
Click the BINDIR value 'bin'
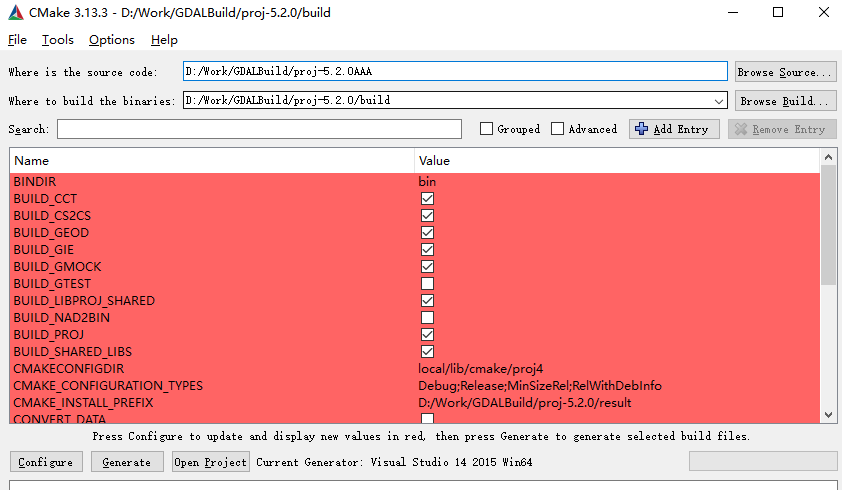(427, 182)
